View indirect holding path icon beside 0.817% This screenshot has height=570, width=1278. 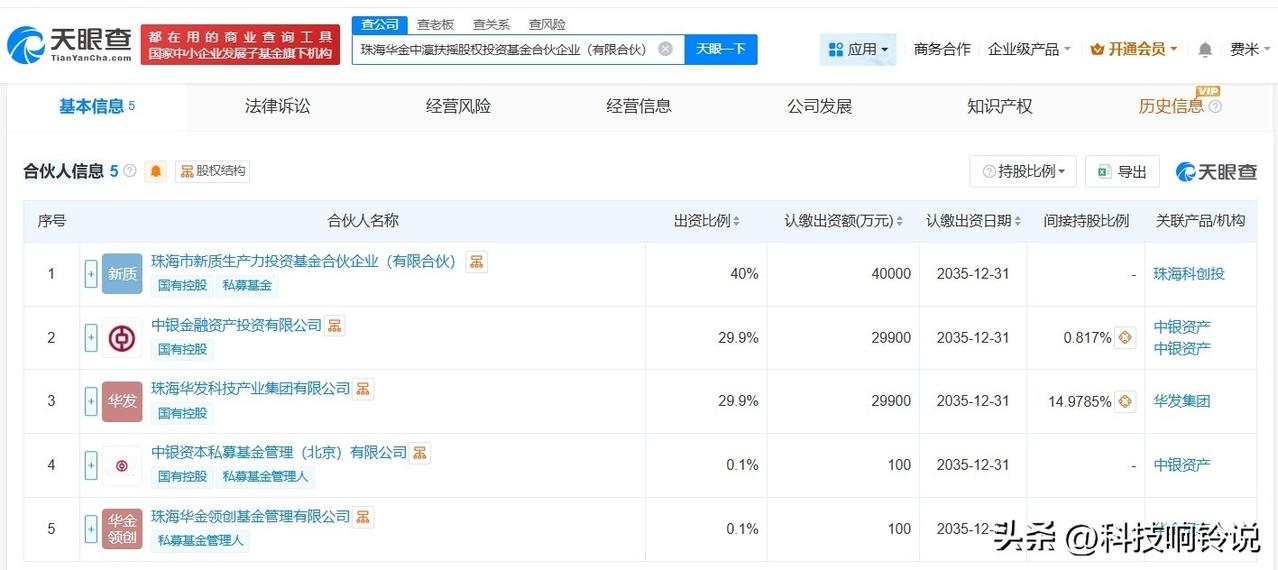[x=1125, y=338]
